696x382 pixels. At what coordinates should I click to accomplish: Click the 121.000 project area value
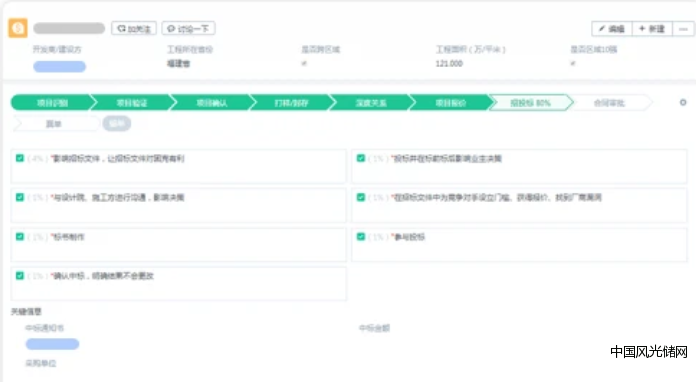pyautogui.click(x=449, y=63)
